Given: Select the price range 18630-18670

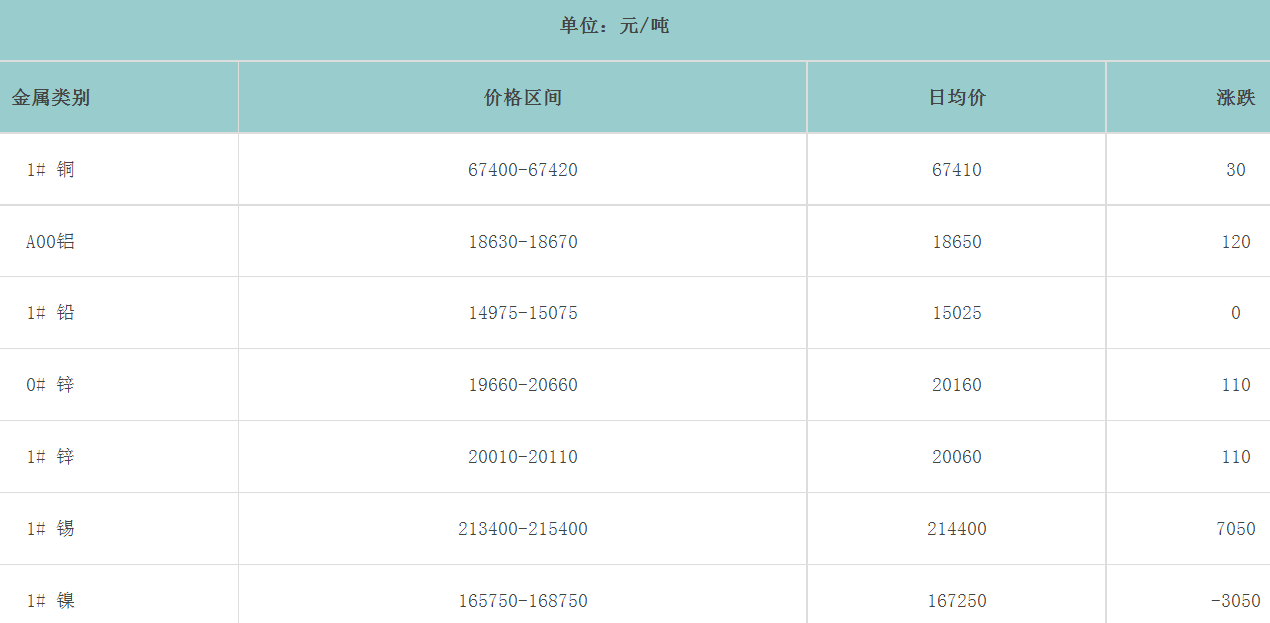Looking at the screenshot, I should pyautogui.click(x=522, y=242).
